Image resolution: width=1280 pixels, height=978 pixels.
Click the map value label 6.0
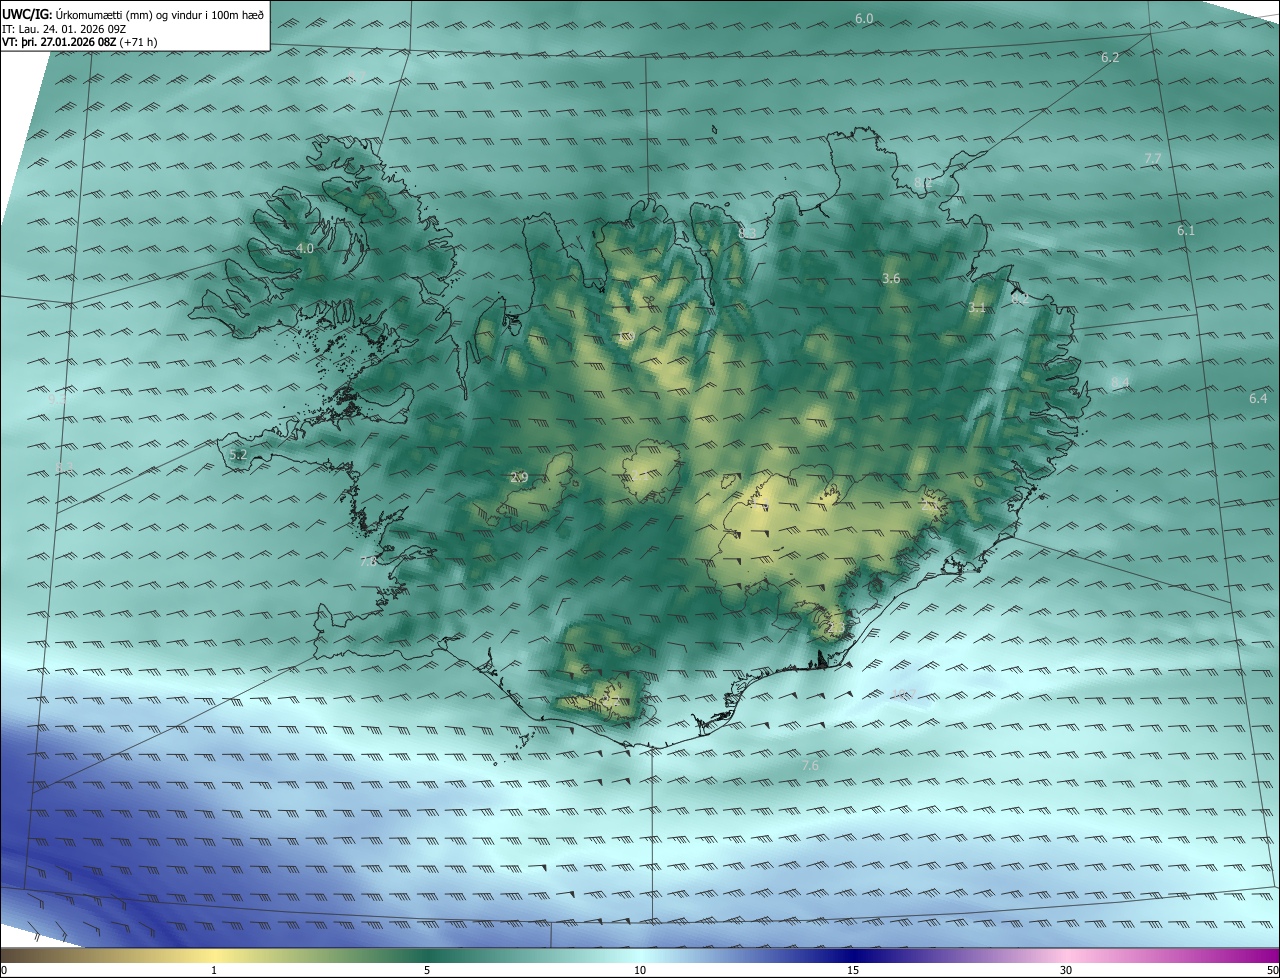tap(864, 19)
